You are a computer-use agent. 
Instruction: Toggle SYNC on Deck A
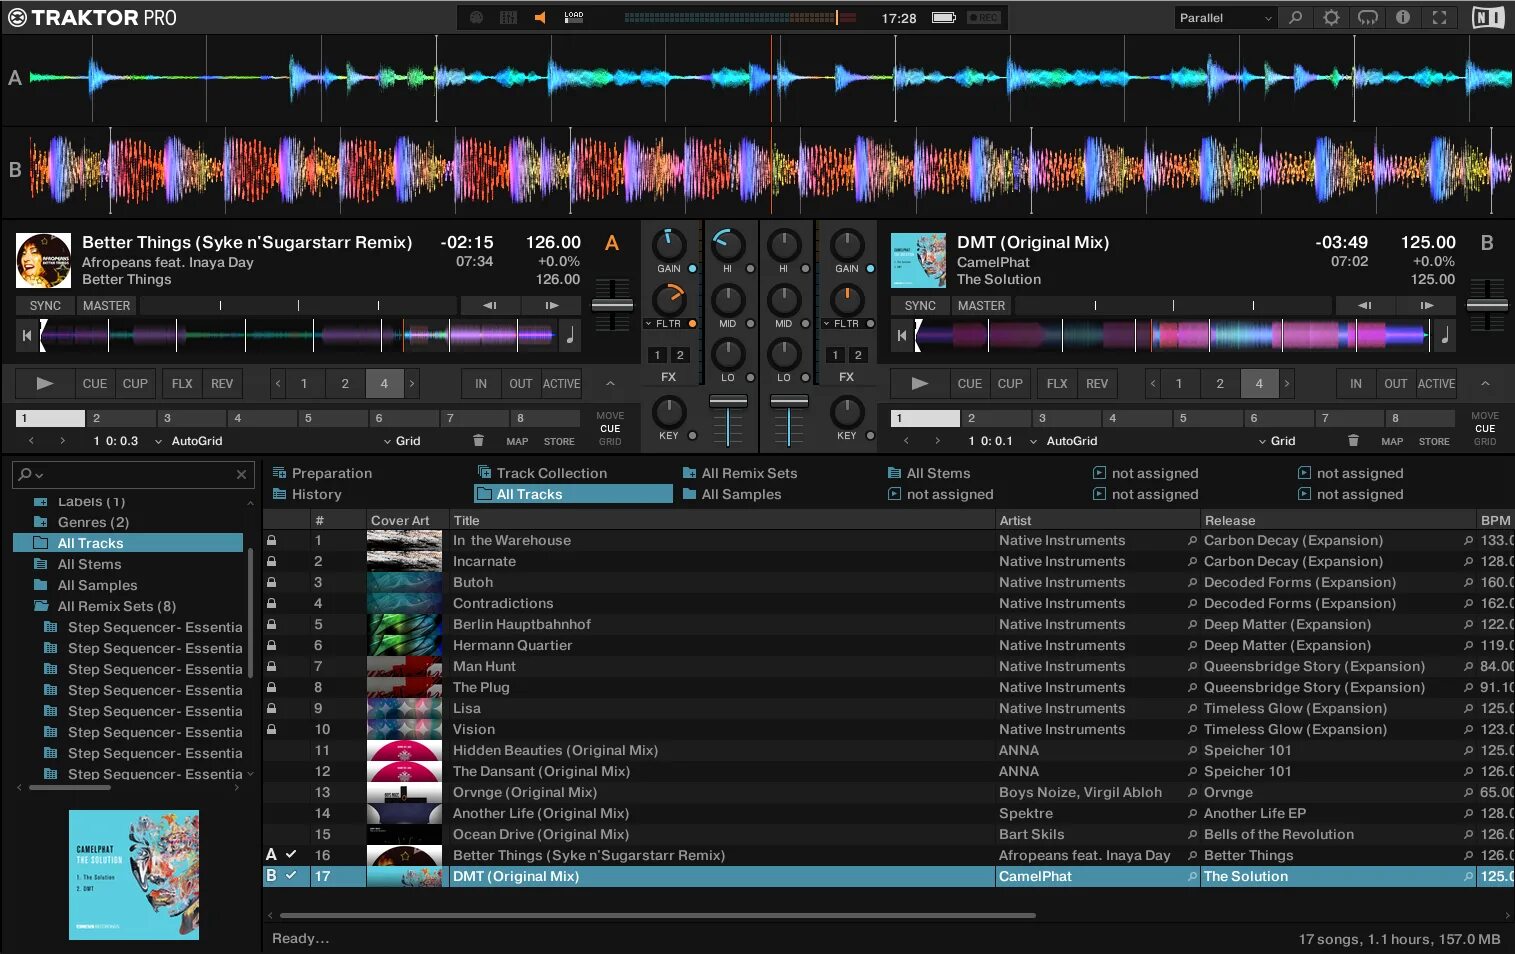pos(45,306)
